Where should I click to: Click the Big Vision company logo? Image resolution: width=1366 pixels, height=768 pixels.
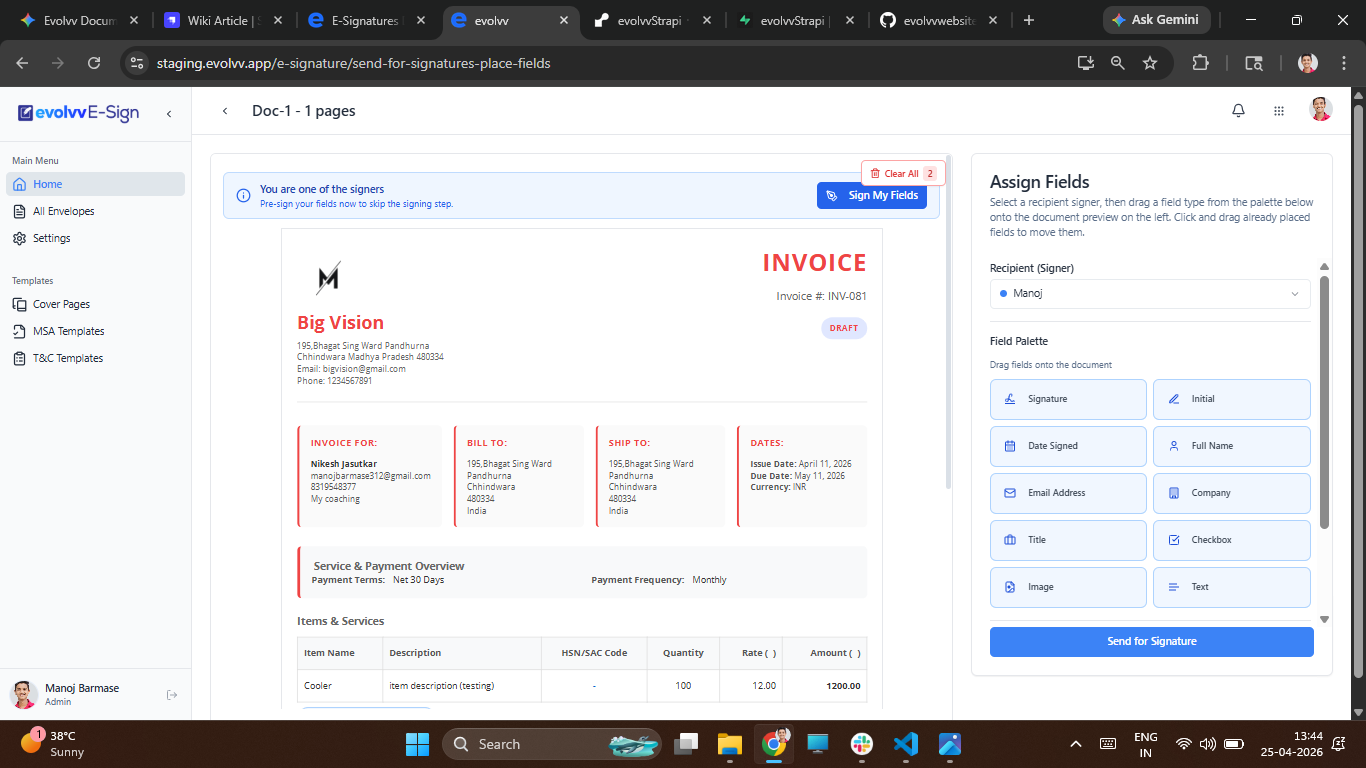tap(328, 277)
